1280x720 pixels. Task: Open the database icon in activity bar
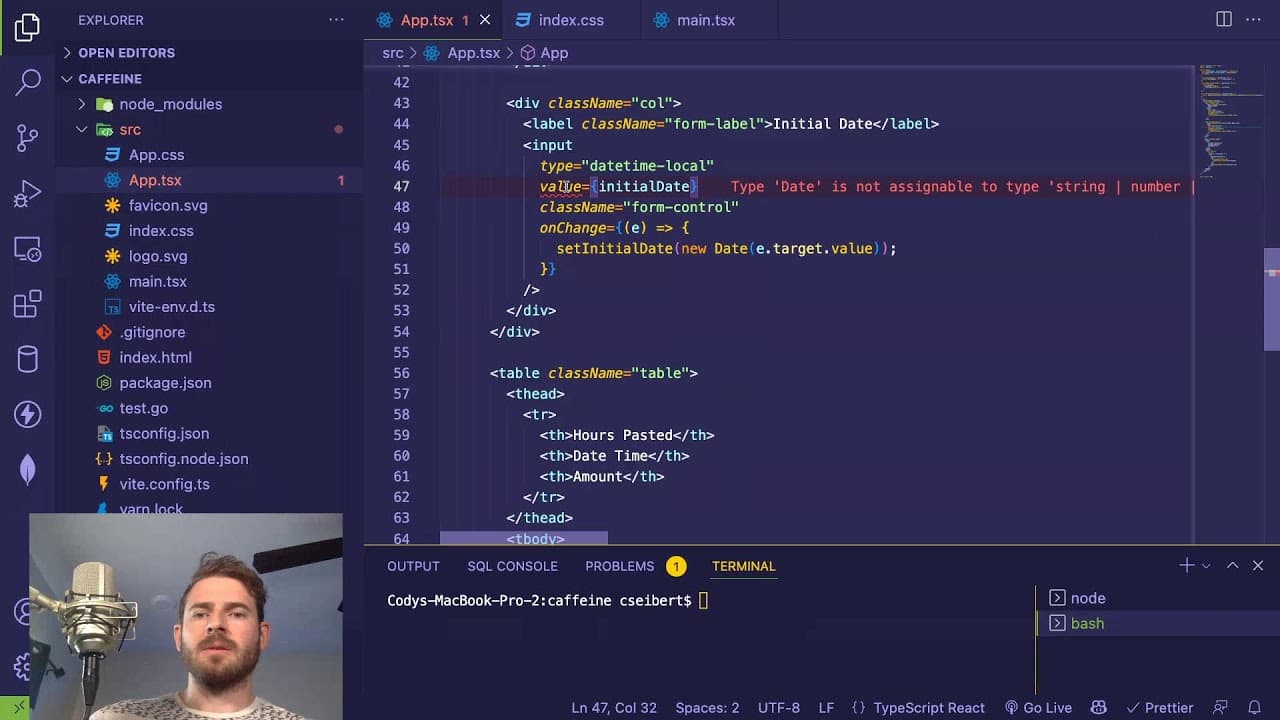(x=28, y=358)
